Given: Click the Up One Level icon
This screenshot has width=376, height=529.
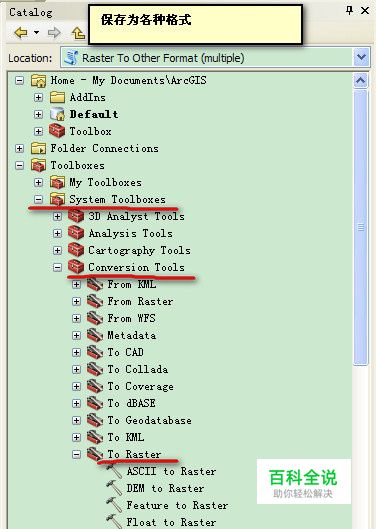Looking at the screenshot, I should tap(78, 33).
